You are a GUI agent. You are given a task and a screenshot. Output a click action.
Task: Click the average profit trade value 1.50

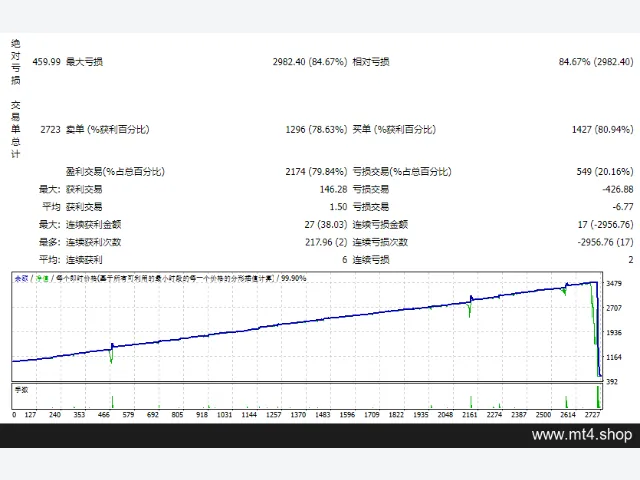click(x=338, y=207)
